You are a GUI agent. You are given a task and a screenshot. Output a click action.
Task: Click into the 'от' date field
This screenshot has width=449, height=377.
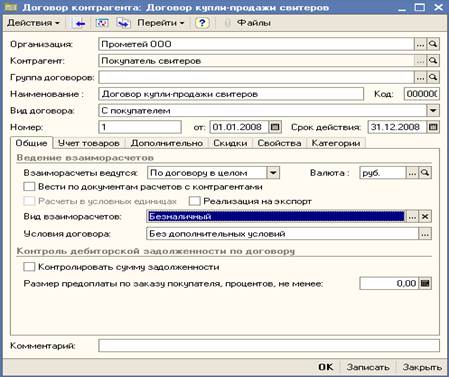tap(239, 127)
